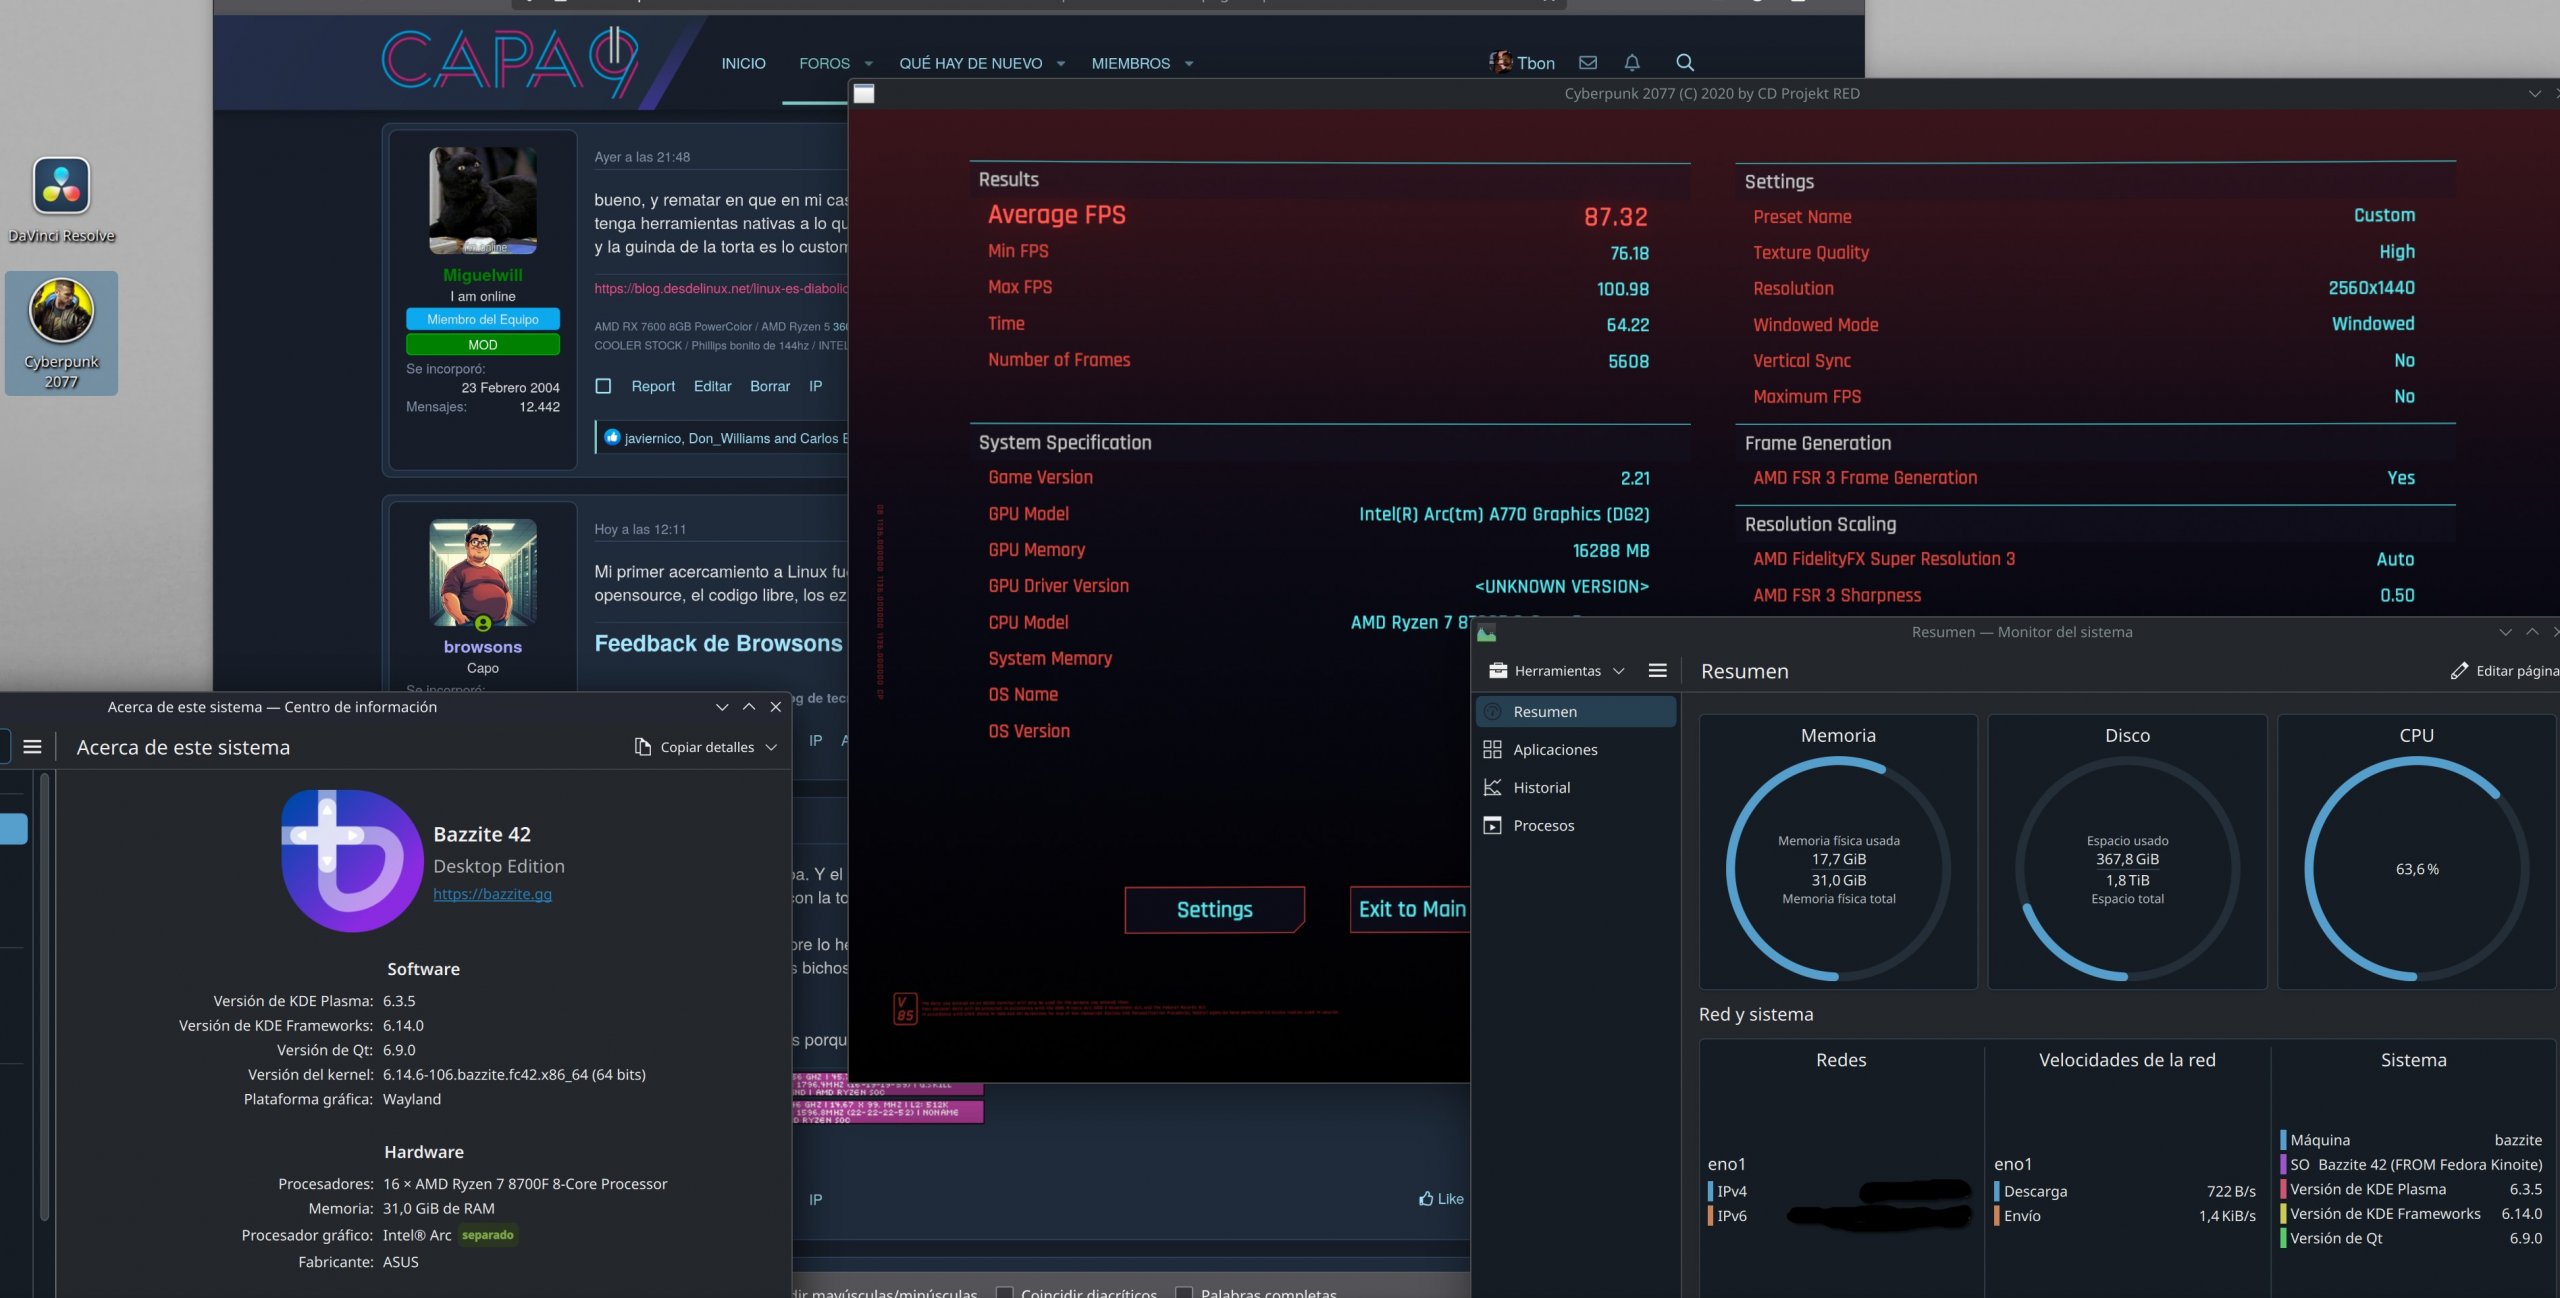Go to the MIEMBROS forum menu
The height and width of the screenshot is (1298, 2560).
[1130, 64]
